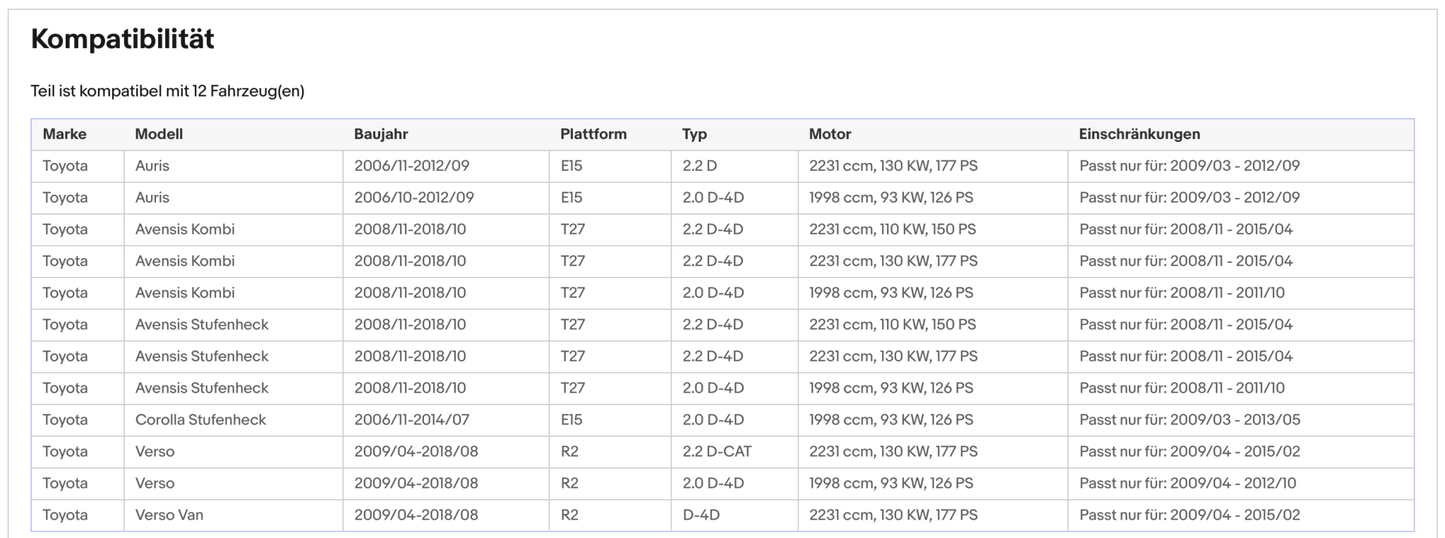The image size is (1445, 538).
Task: Click the Plattform column header
Action: 593,134
